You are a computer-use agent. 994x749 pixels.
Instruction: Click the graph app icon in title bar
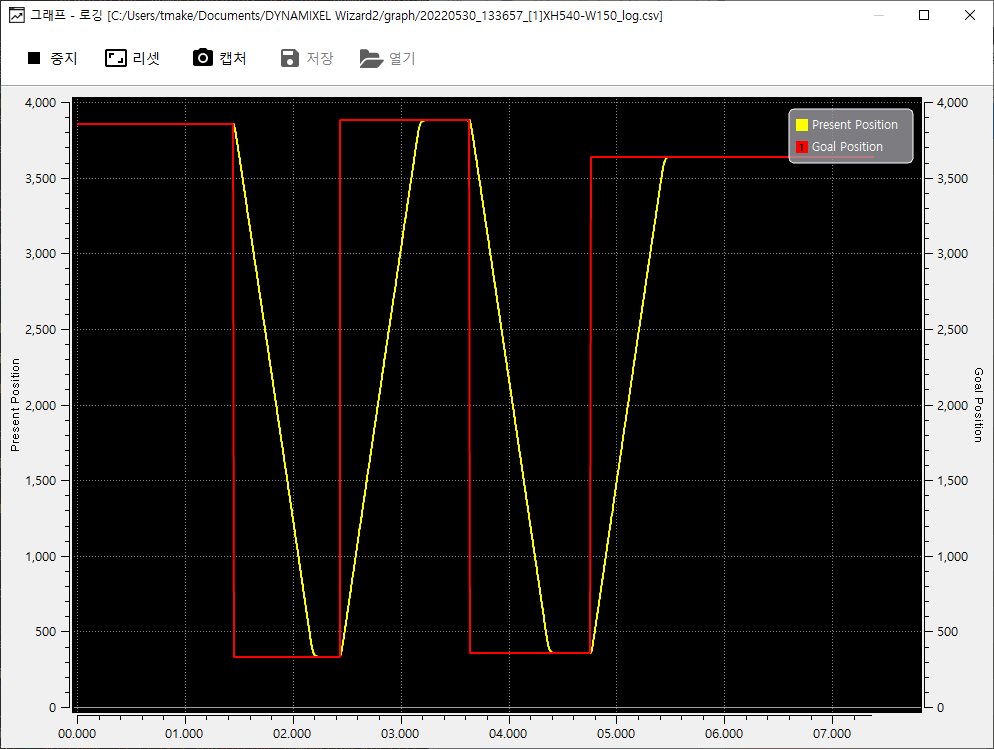[x=15, y=15]
